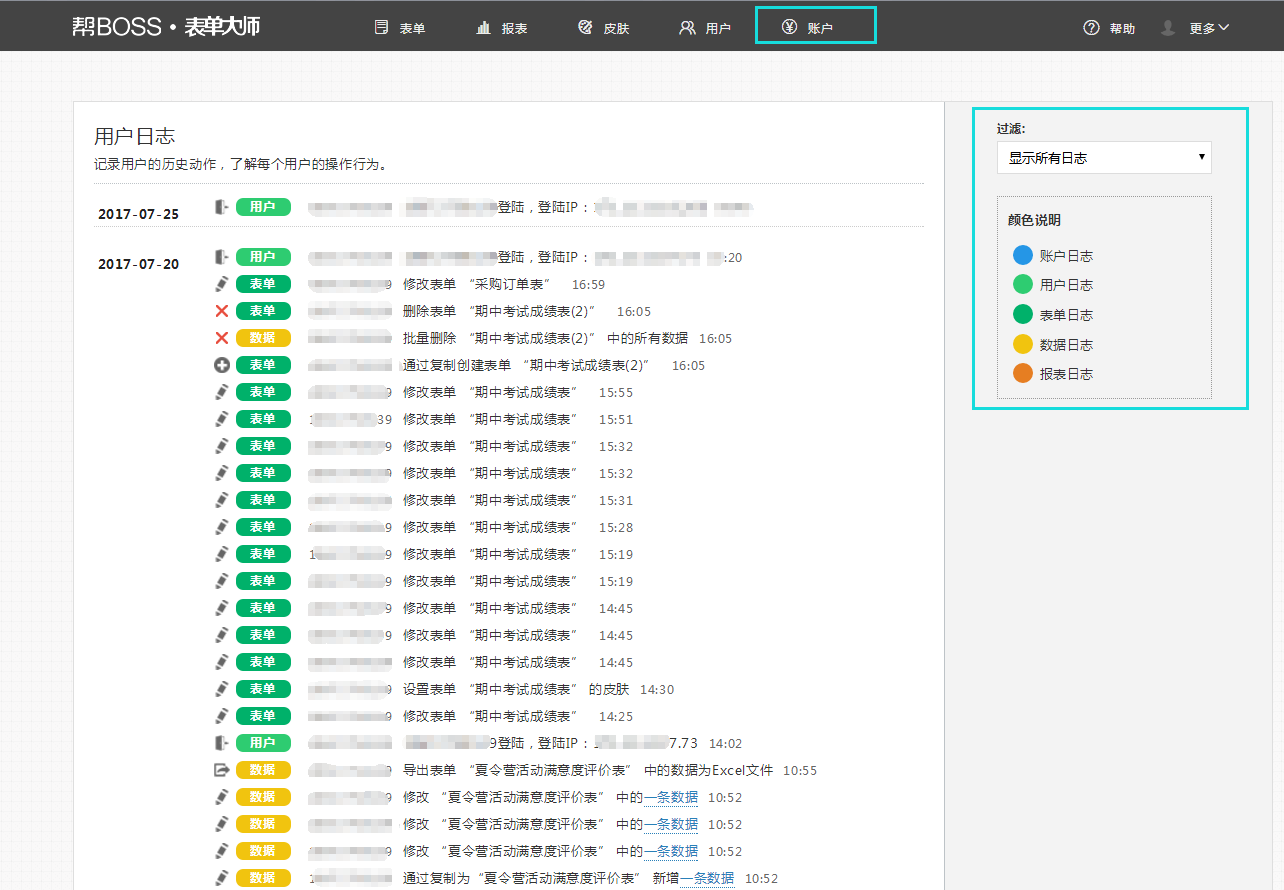Image resolution: width=1284 pixels, height=890 pixels.
Task: Click the timestamp 14:02
Action: click(x=726, y=744)
